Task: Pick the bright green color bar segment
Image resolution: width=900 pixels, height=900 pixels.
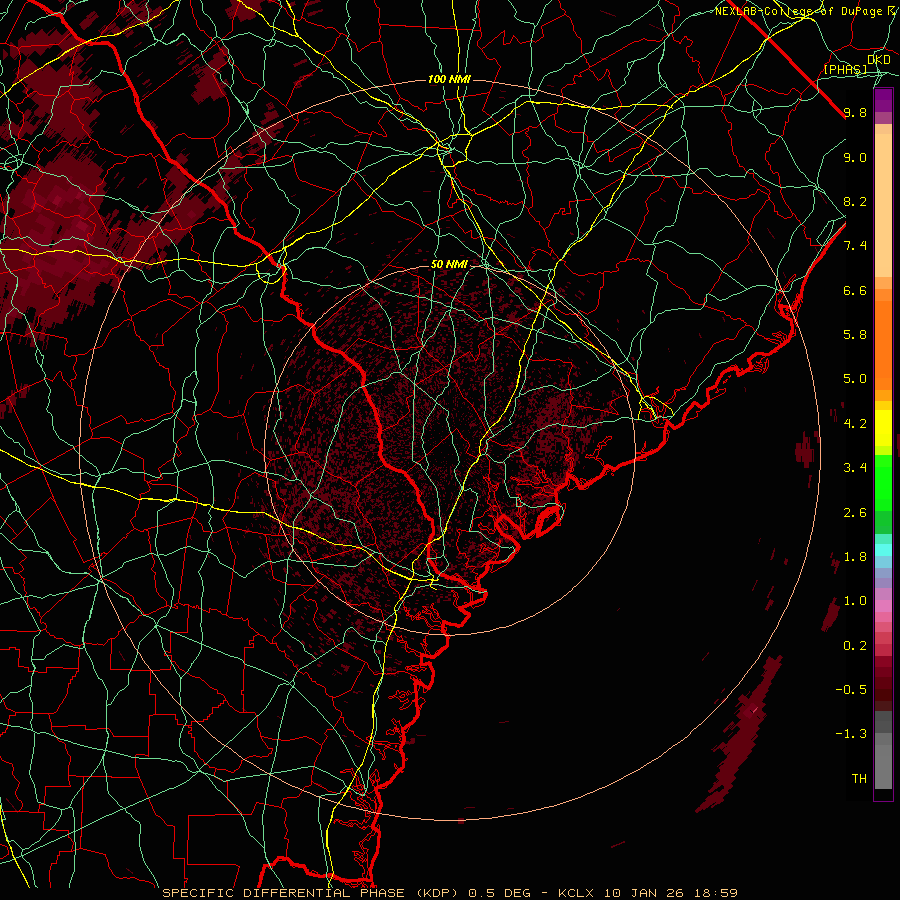Action: [x=883, y=482]
